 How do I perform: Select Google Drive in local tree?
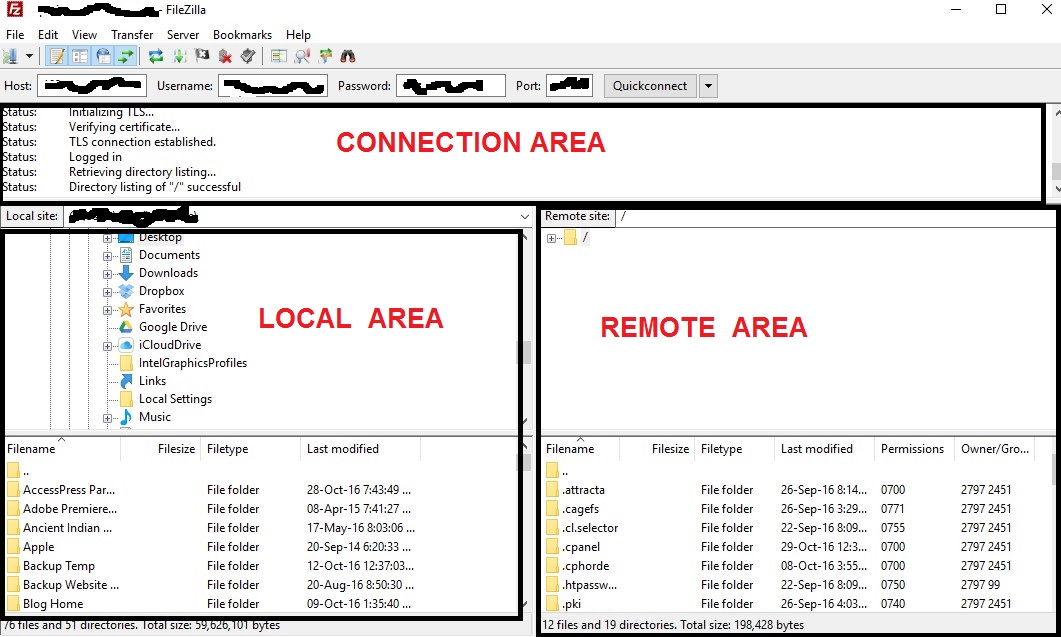click(x=173, y=327)
